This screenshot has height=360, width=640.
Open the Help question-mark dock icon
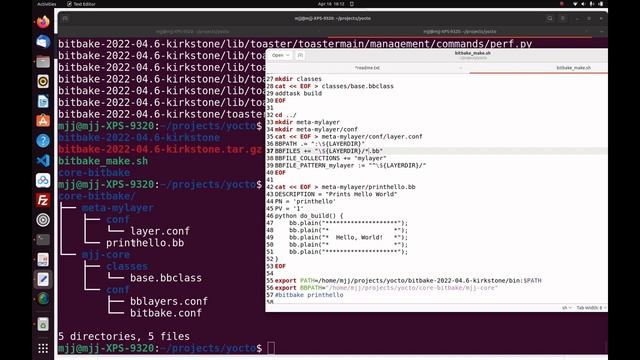click(x=43, y=141)
